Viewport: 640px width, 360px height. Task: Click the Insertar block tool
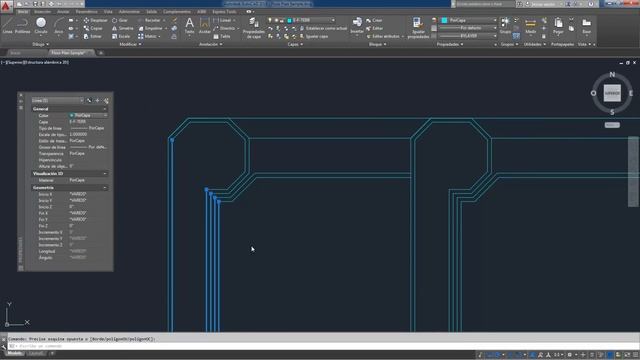point(357,26)
